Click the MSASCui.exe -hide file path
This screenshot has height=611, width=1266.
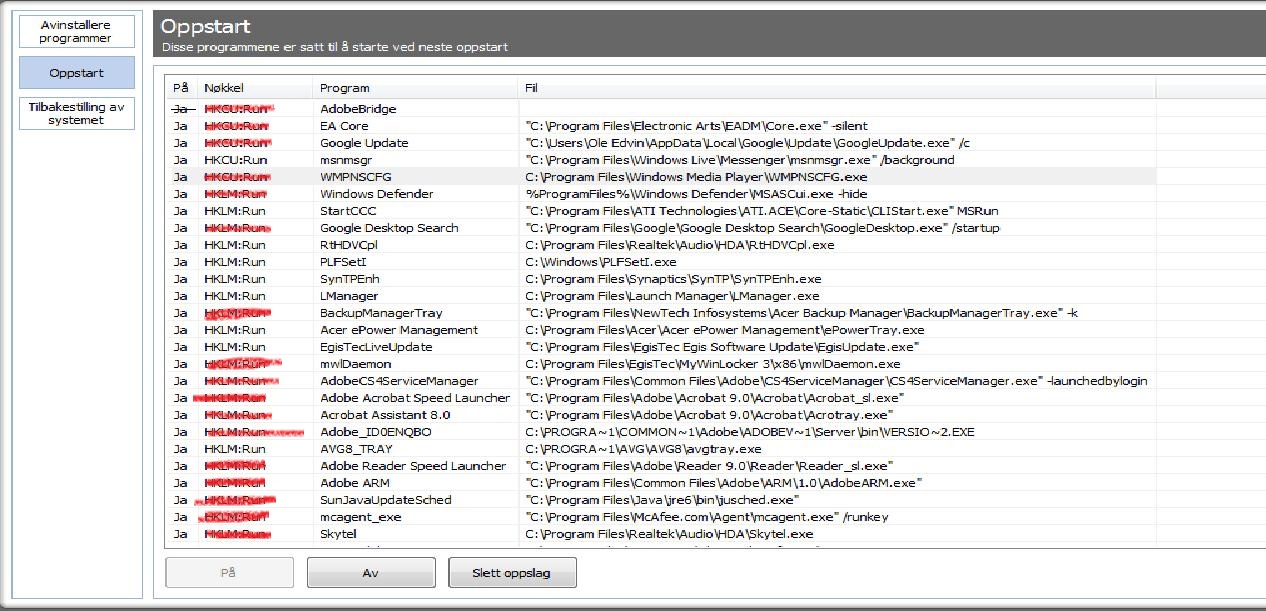[696, 194]
